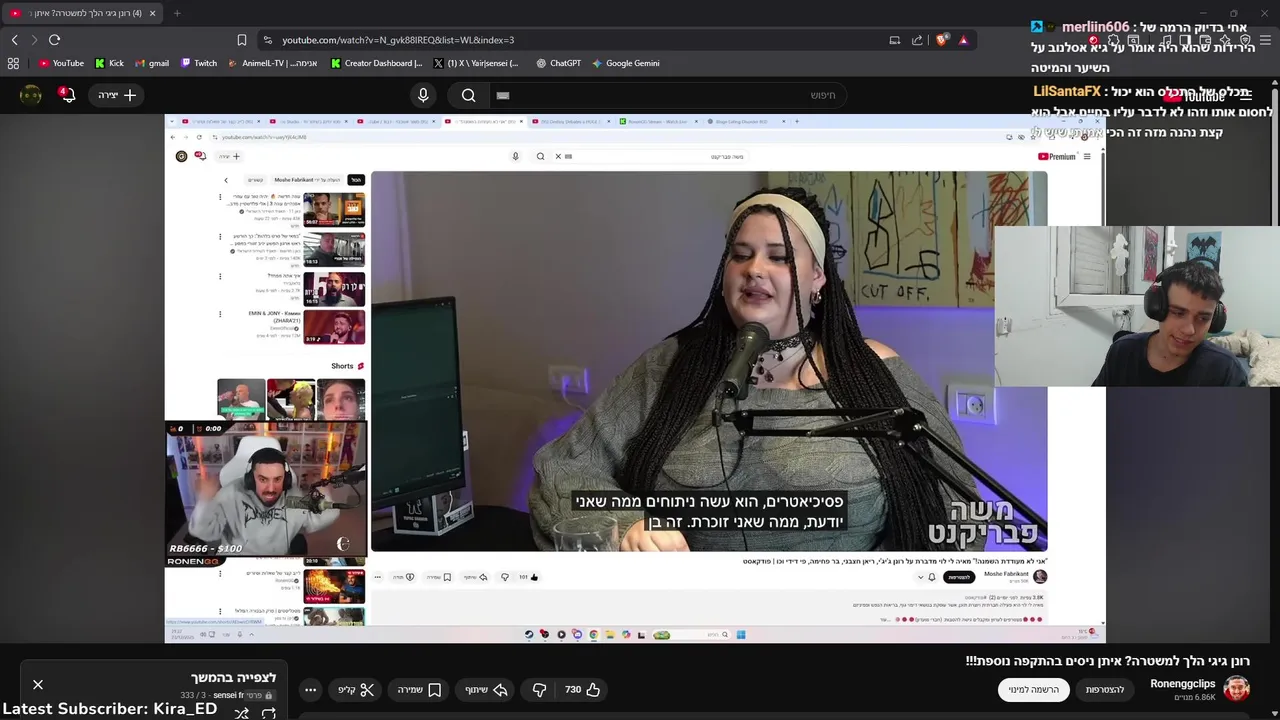Screen dimensions: 1280x720
Task: Click the browser forward arrow
Action: click(x=34, y=40)
